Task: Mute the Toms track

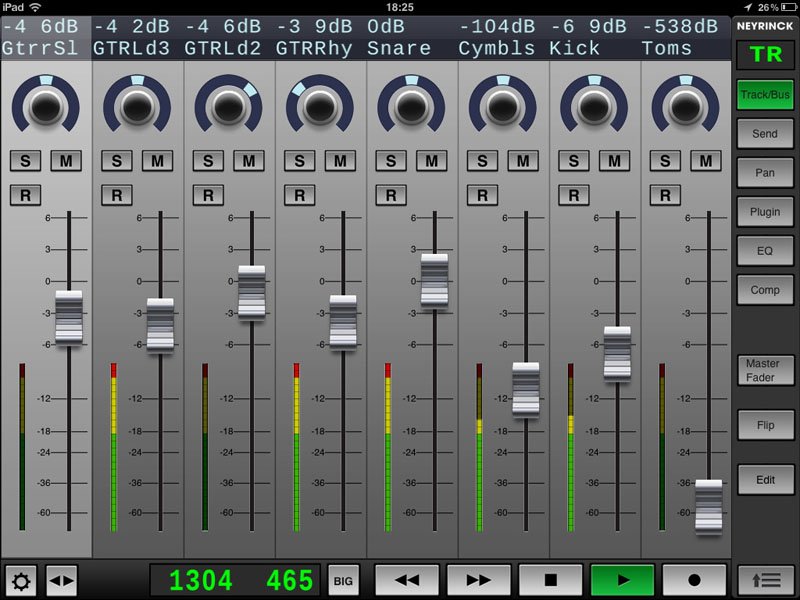Action: pos(706,161)
